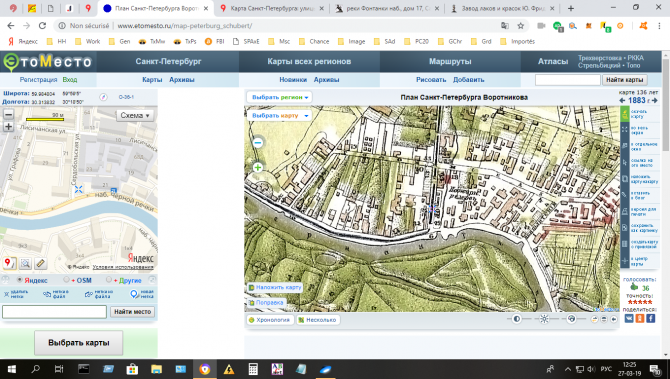Screen dimensions: 670x379
Task: Bookmark this page with the star
Action: click(x=520, y=26)
